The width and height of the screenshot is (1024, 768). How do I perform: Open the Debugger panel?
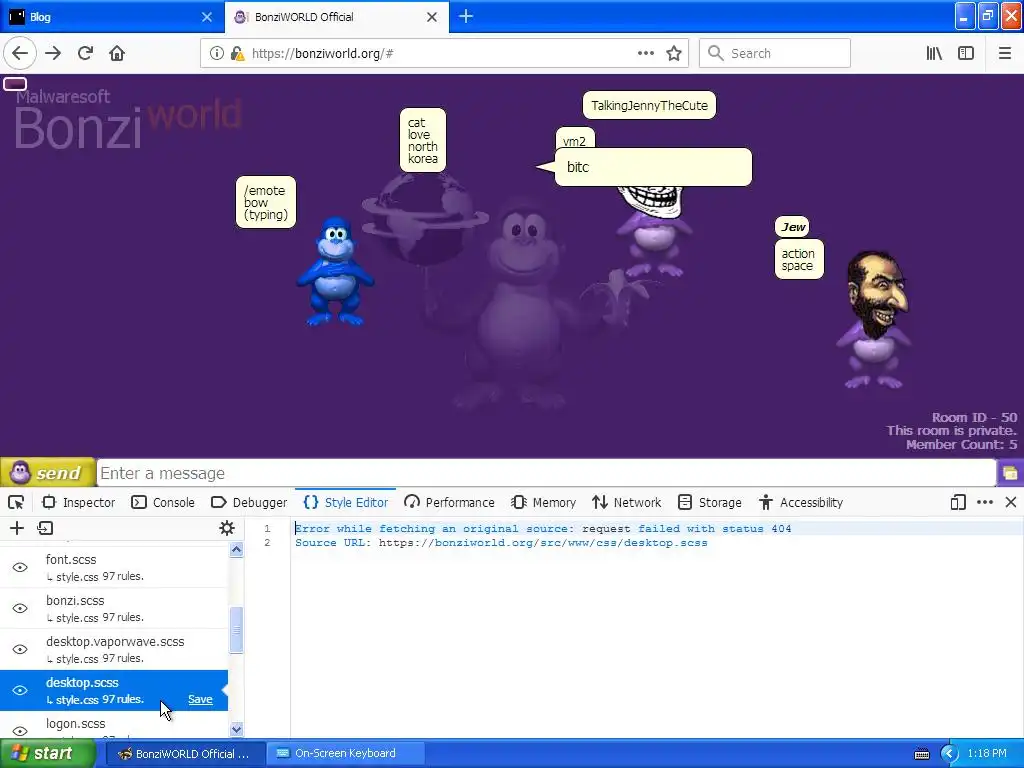249,502
